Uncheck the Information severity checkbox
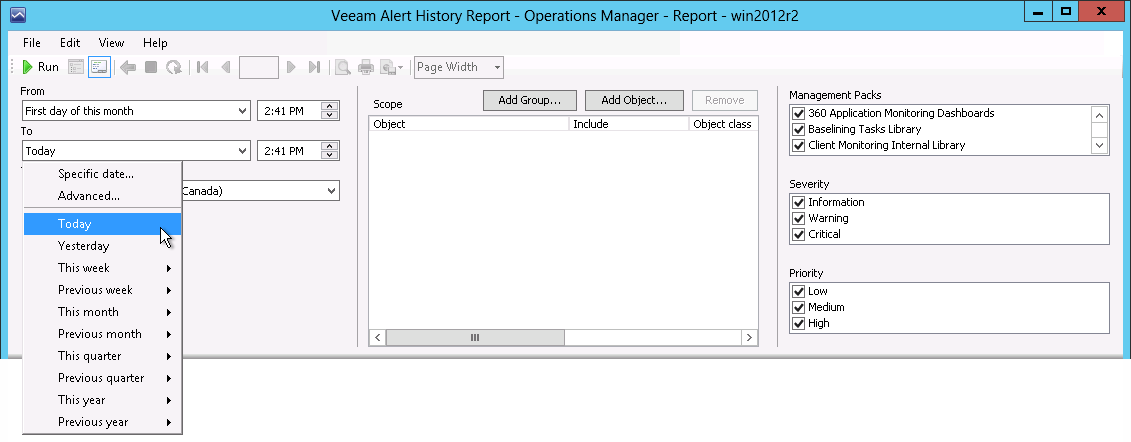 798,202
